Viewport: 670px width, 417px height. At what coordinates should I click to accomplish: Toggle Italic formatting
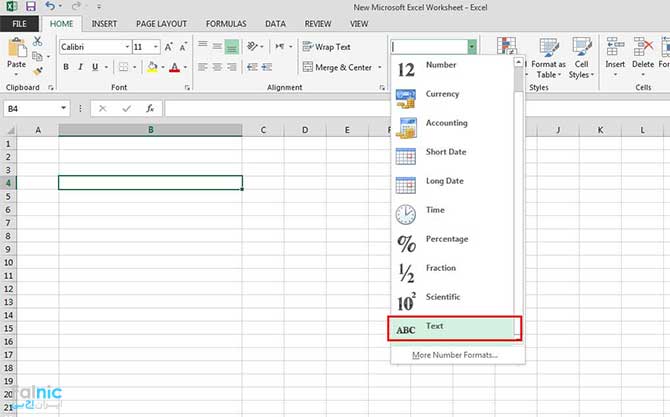80,68
